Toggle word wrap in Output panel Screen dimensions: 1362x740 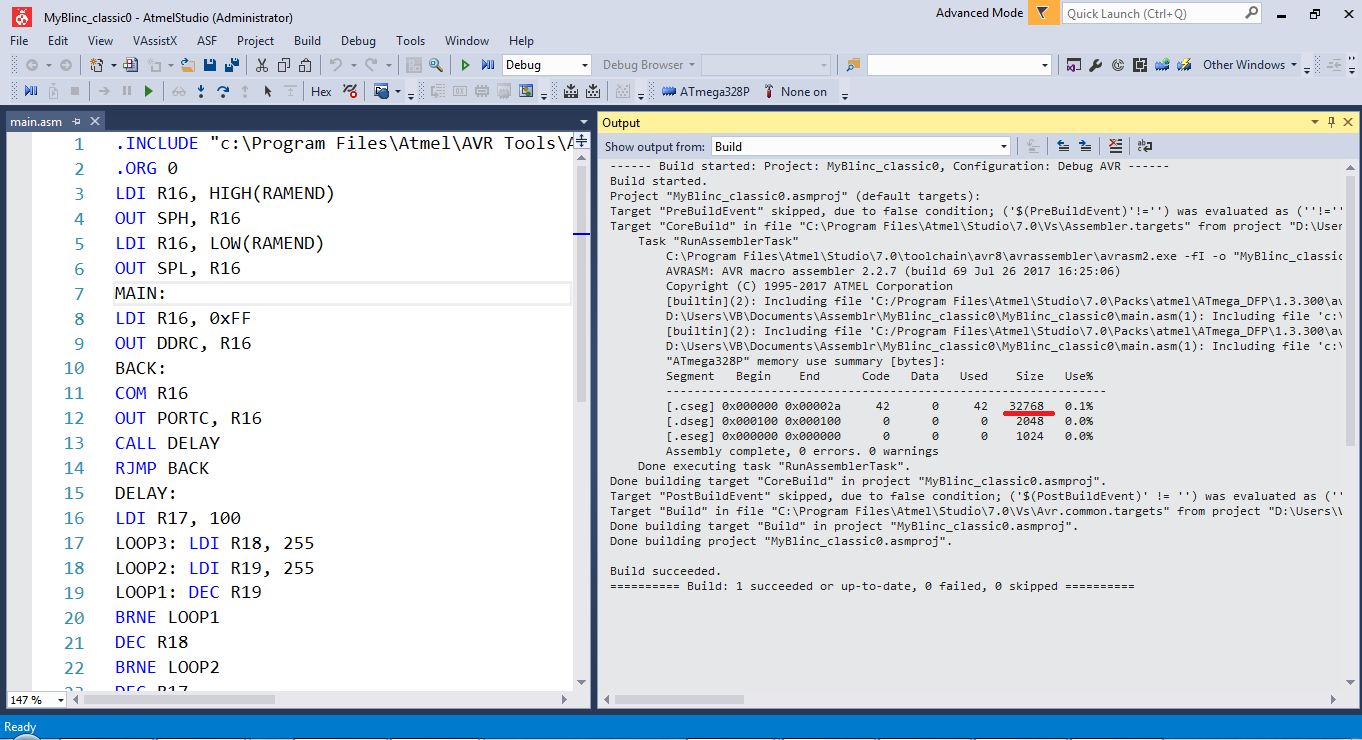click(x=1145, y=146)
